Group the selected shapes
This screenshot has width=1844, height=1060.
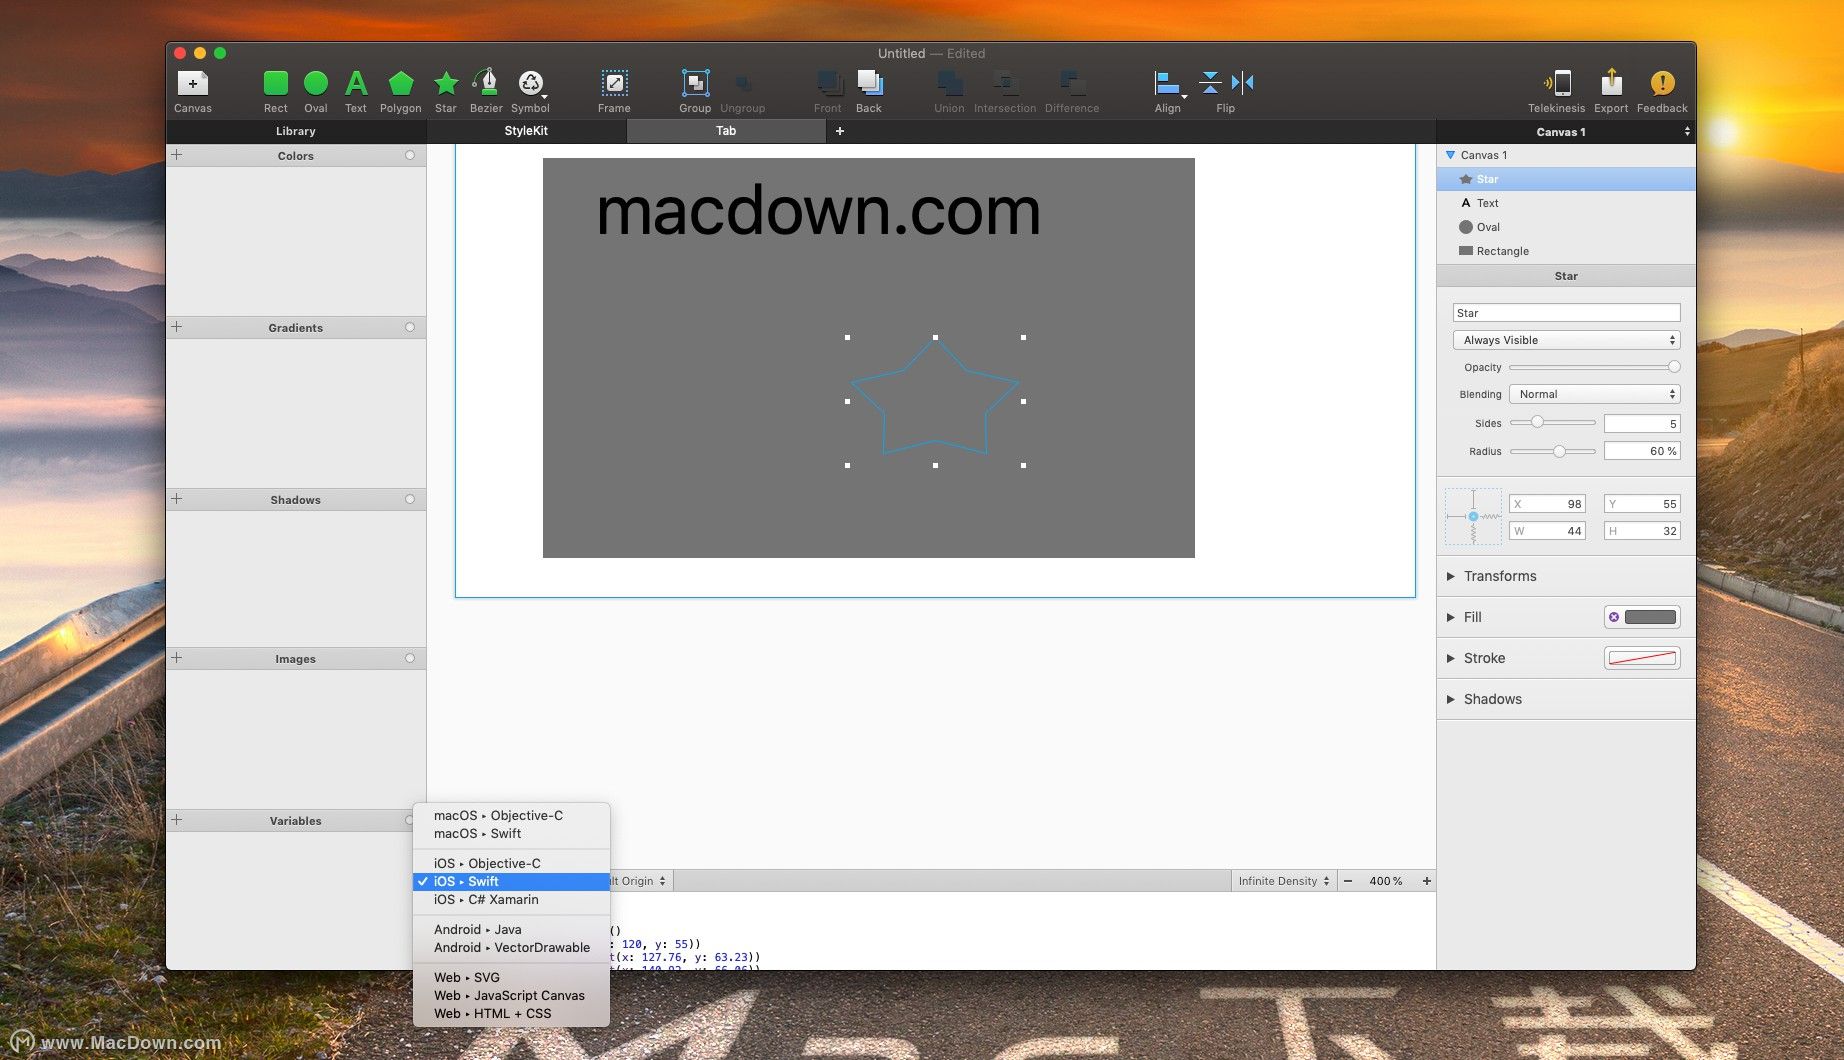tap(695, 83)
